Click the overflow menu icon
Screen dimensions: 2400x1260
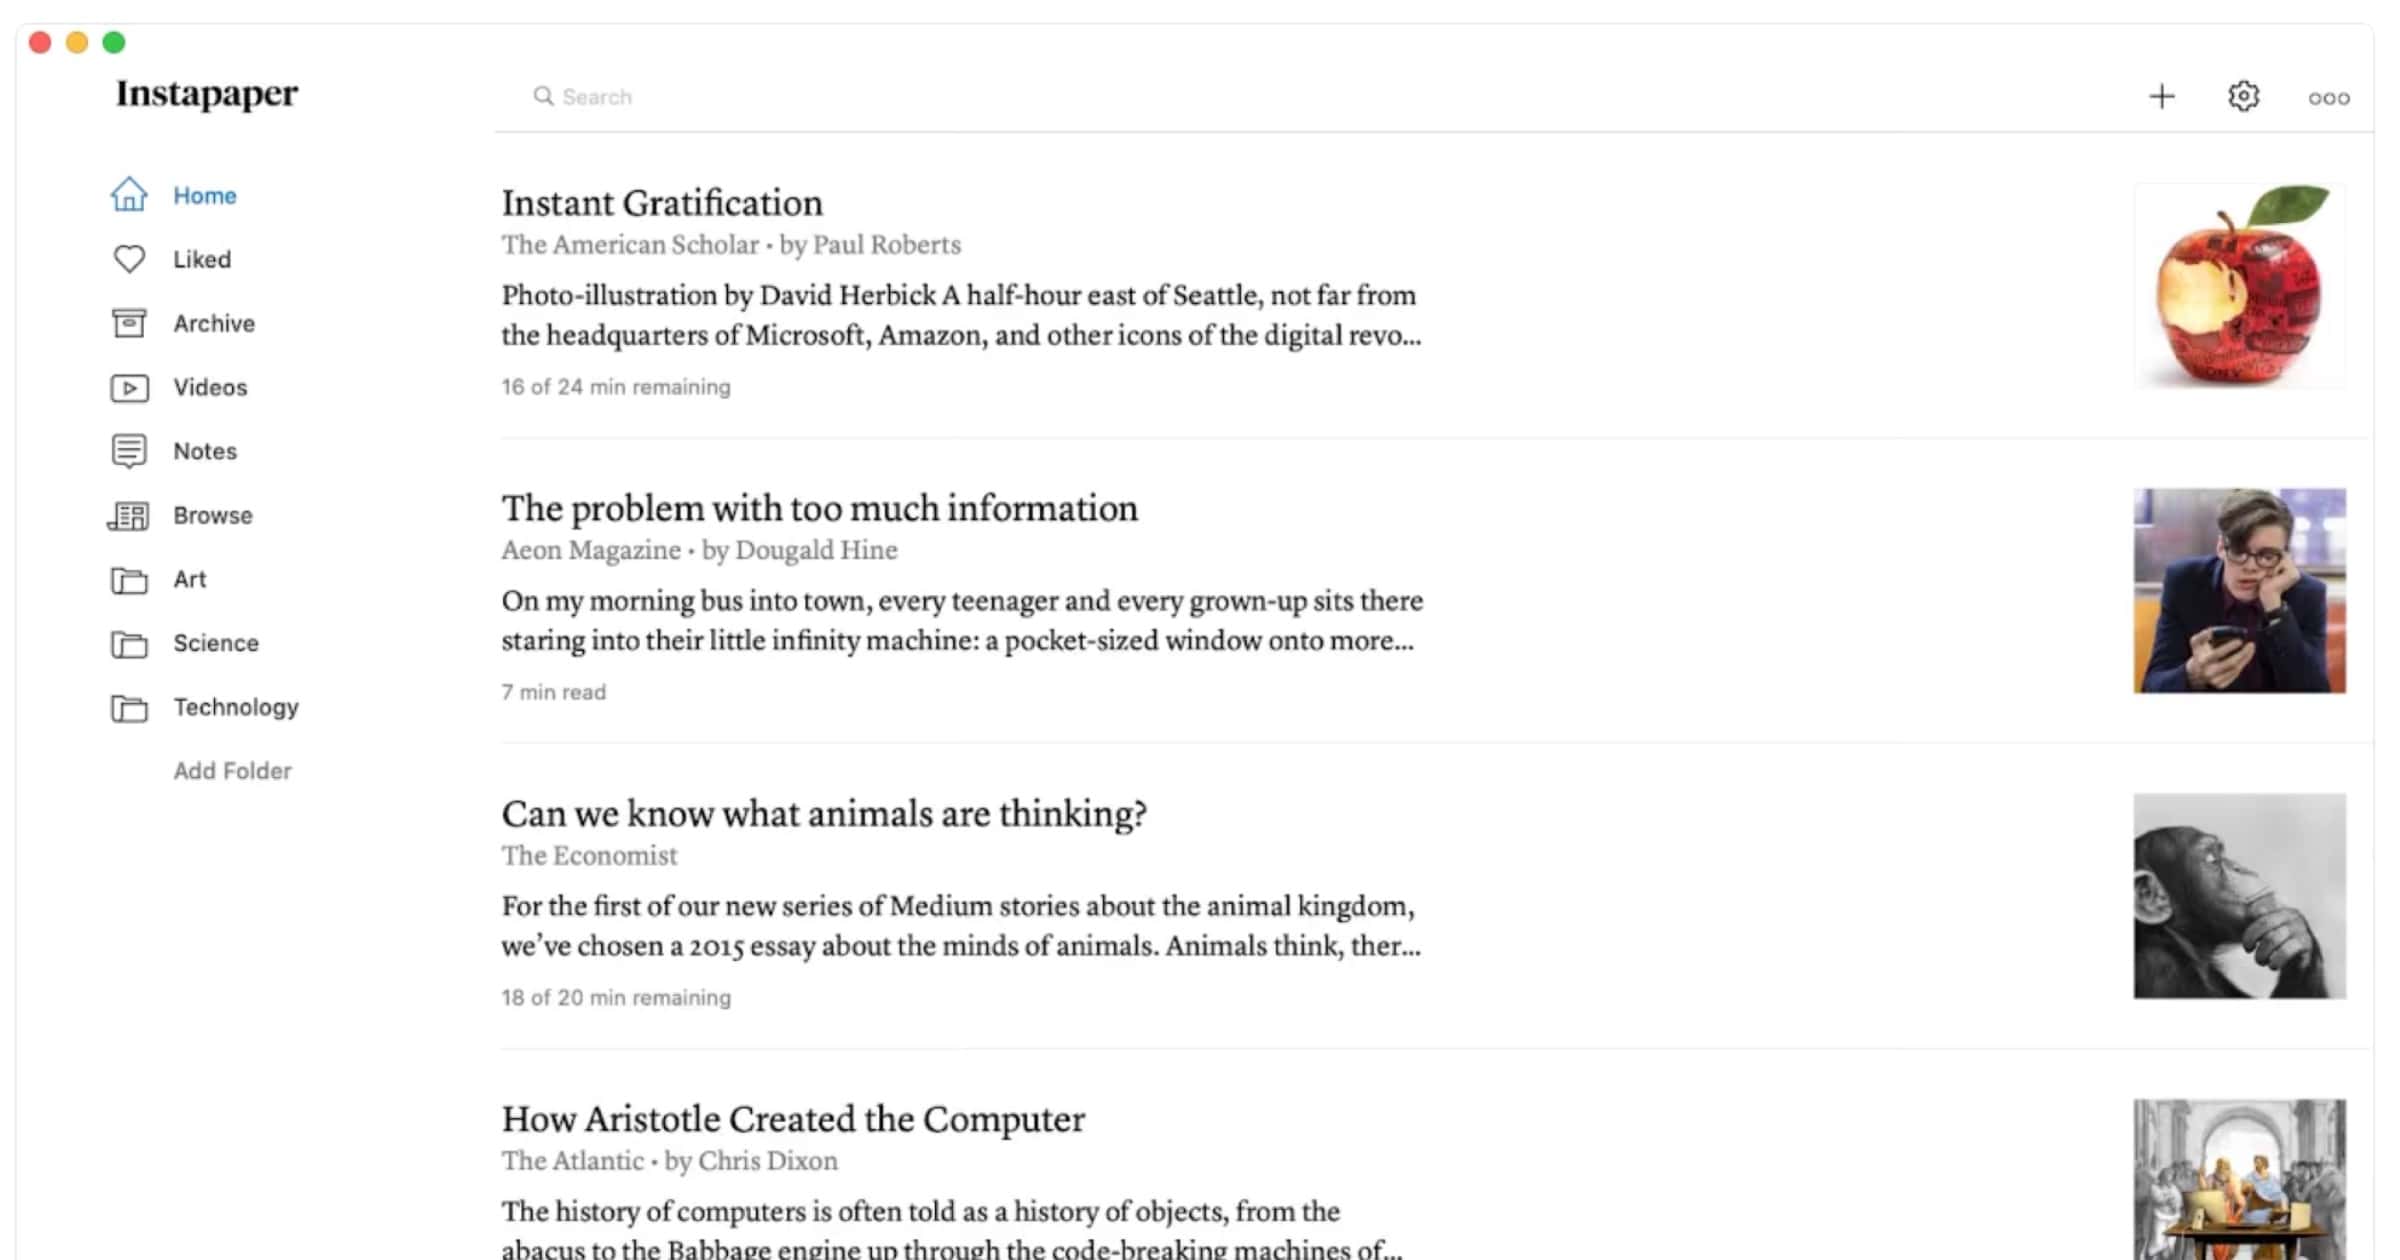click(2329, 97)
